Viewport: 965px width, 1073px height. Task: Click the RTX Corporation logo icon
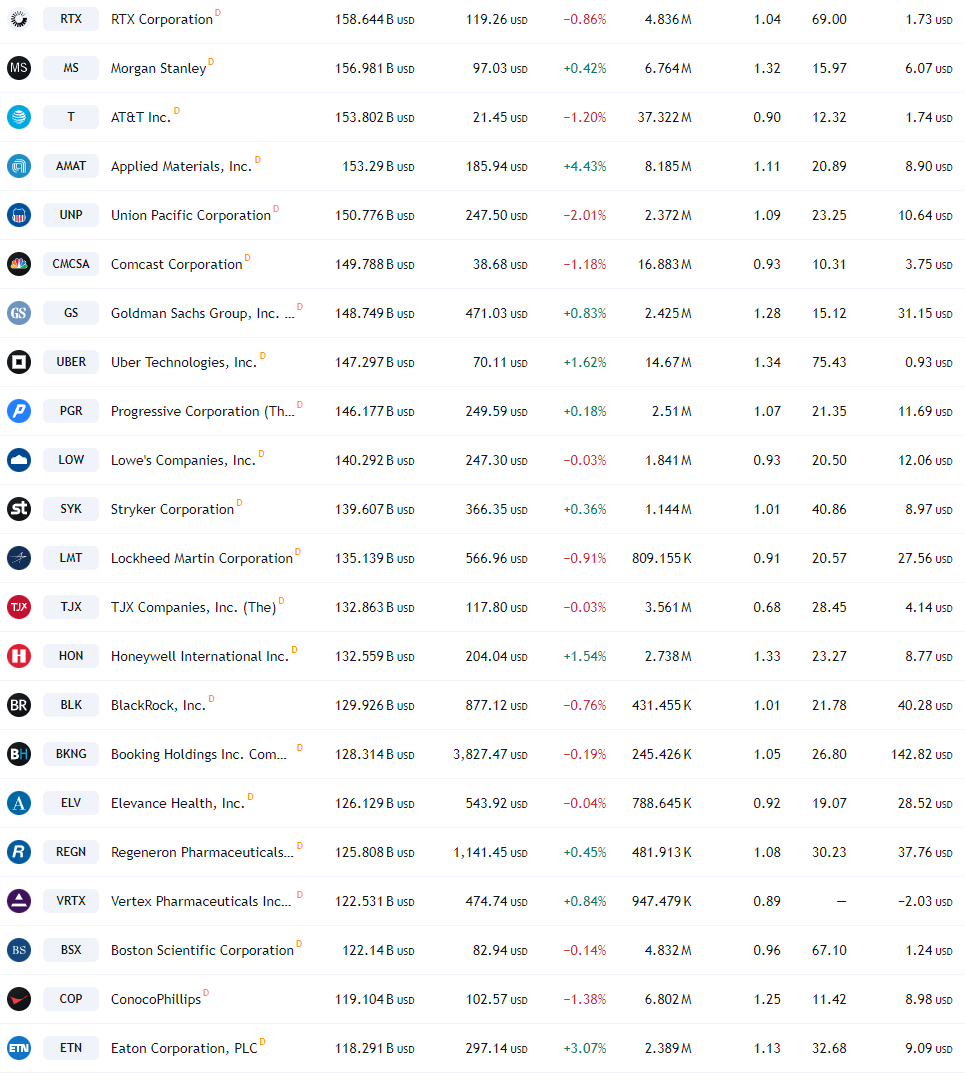(x=19, y=19)
